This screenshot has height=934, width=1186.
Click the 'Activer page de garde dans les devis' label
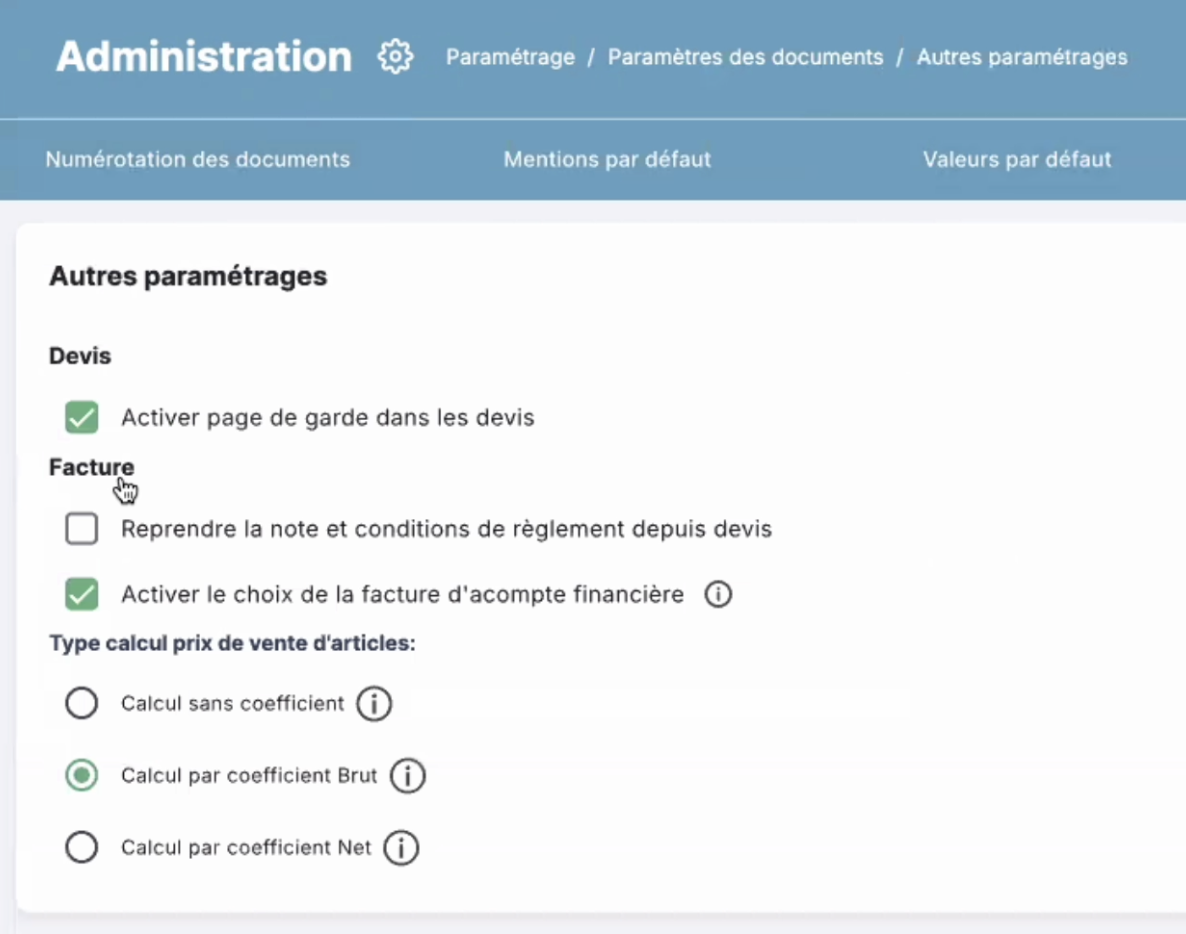click(328, 417)
